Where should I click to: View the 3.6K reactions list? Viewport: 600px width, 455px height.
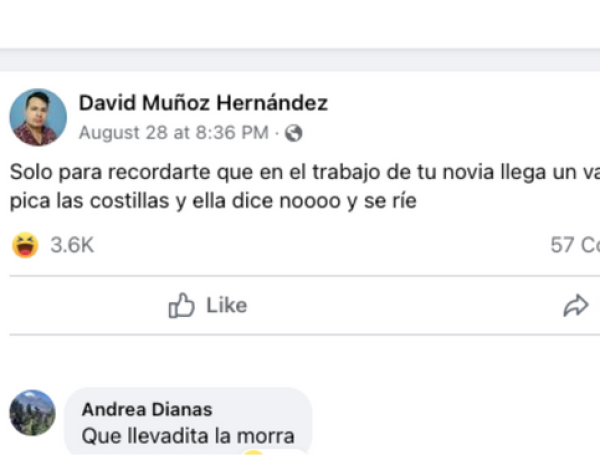72,245
